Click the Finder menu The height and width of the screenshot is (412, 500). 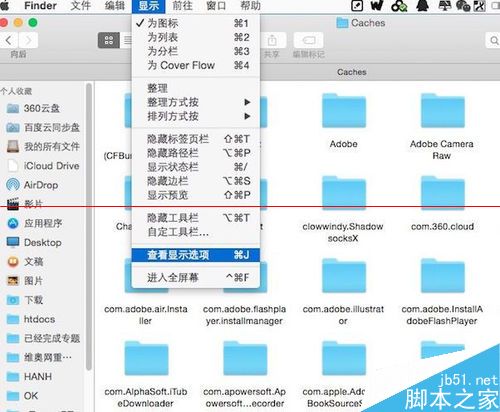tap(40, 6)
